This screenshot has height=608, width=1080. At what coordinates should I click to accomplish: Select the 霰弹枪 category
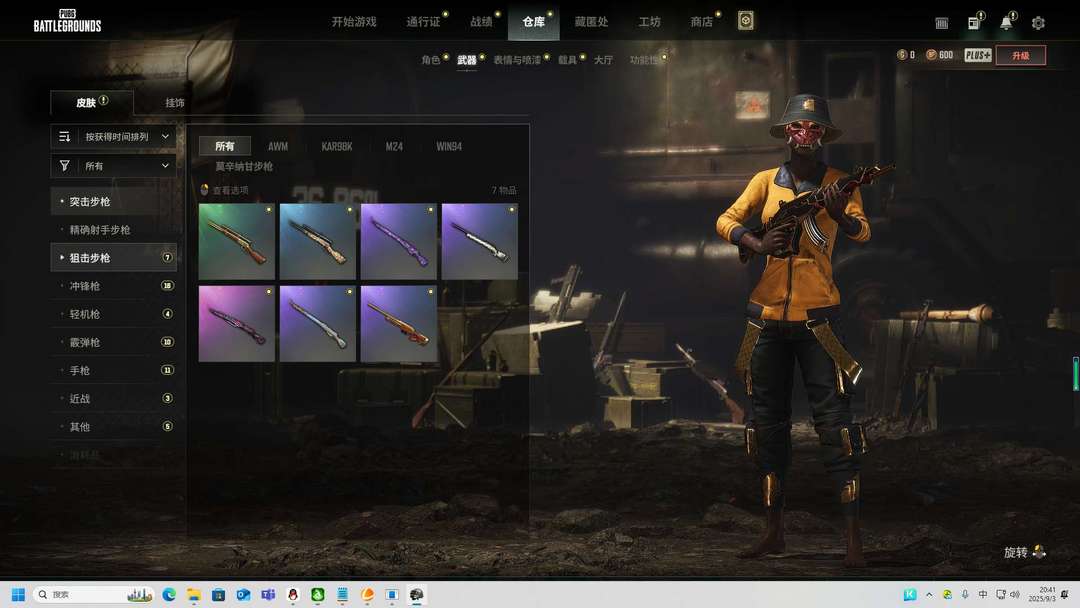point(114,342)
